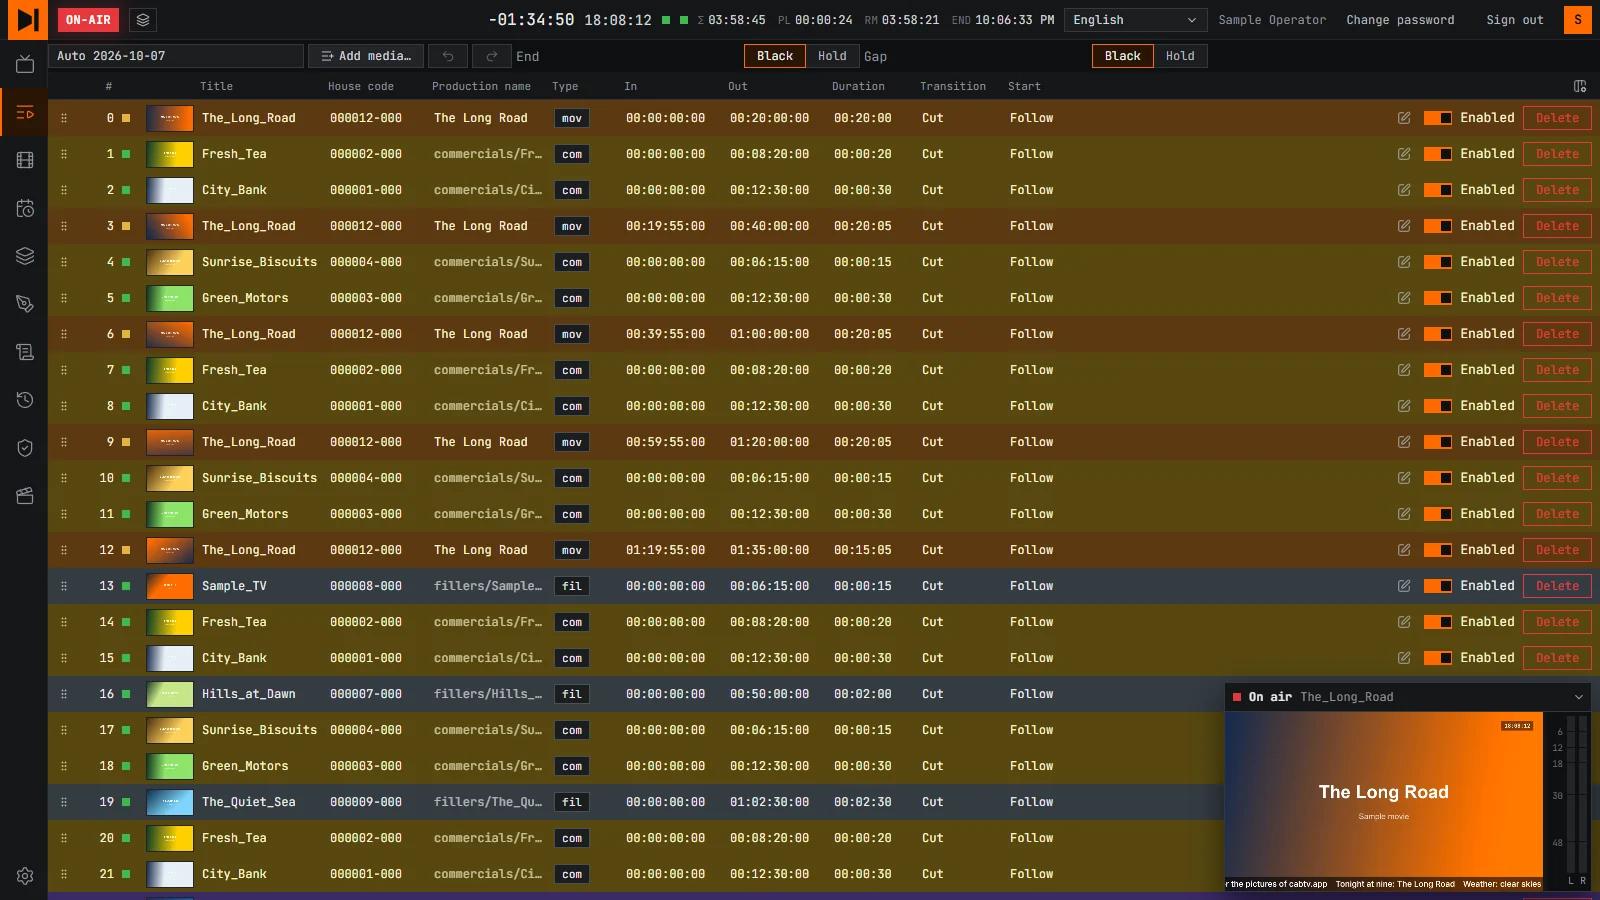Click the layers icon beside ON-AIR
Screen dimensions: 1600x900
click(143, 20)
